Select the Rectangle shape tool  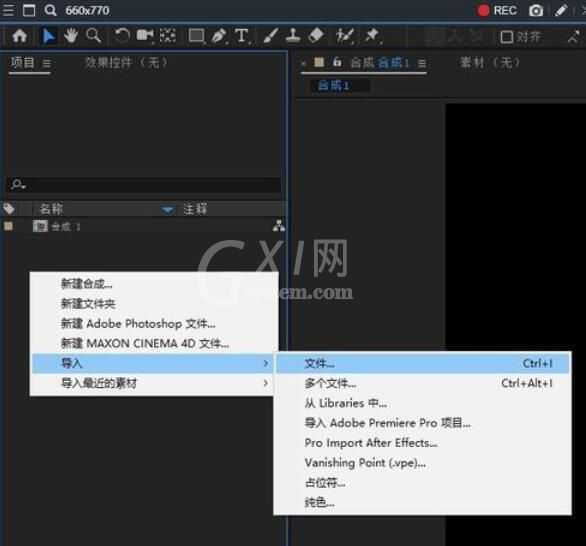[196, 36]
